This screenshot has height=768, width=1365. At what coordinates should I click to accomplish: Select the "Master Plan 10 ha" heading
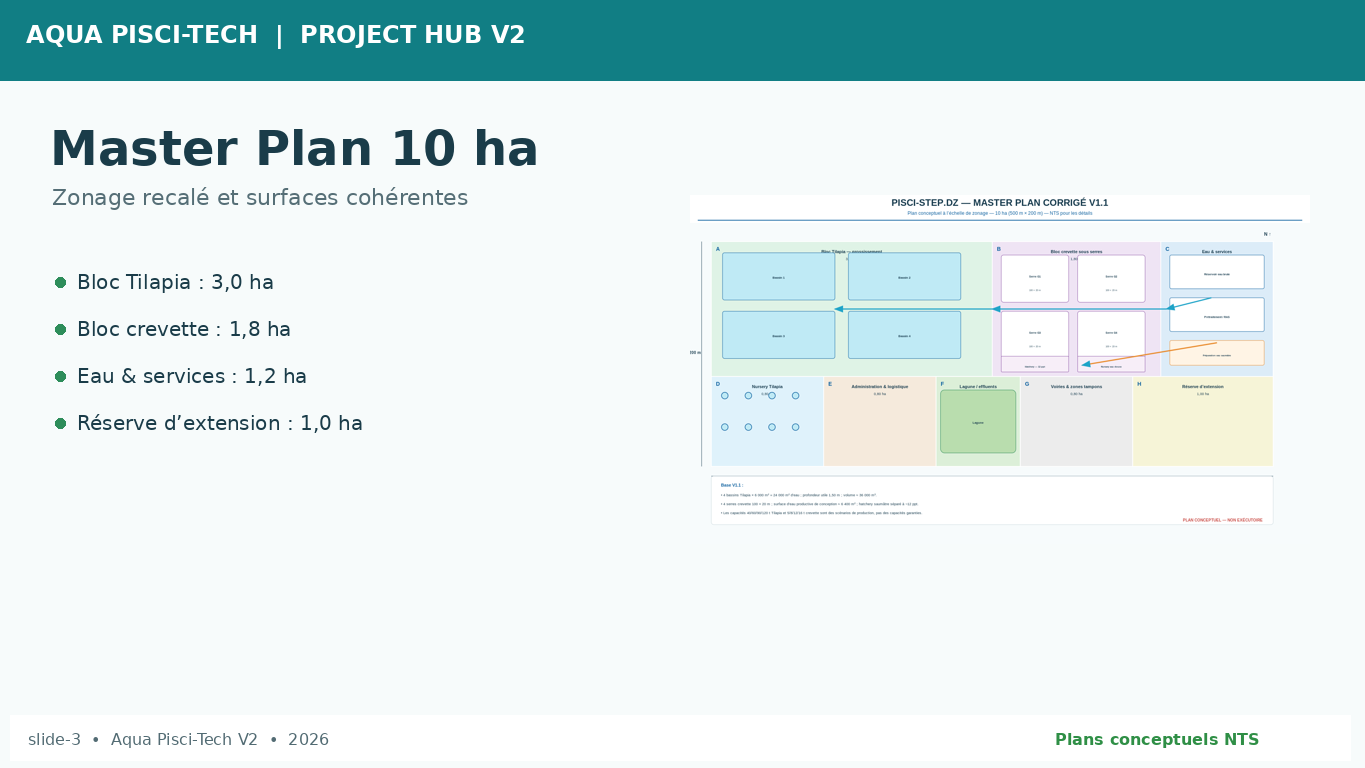click(294, 150)
